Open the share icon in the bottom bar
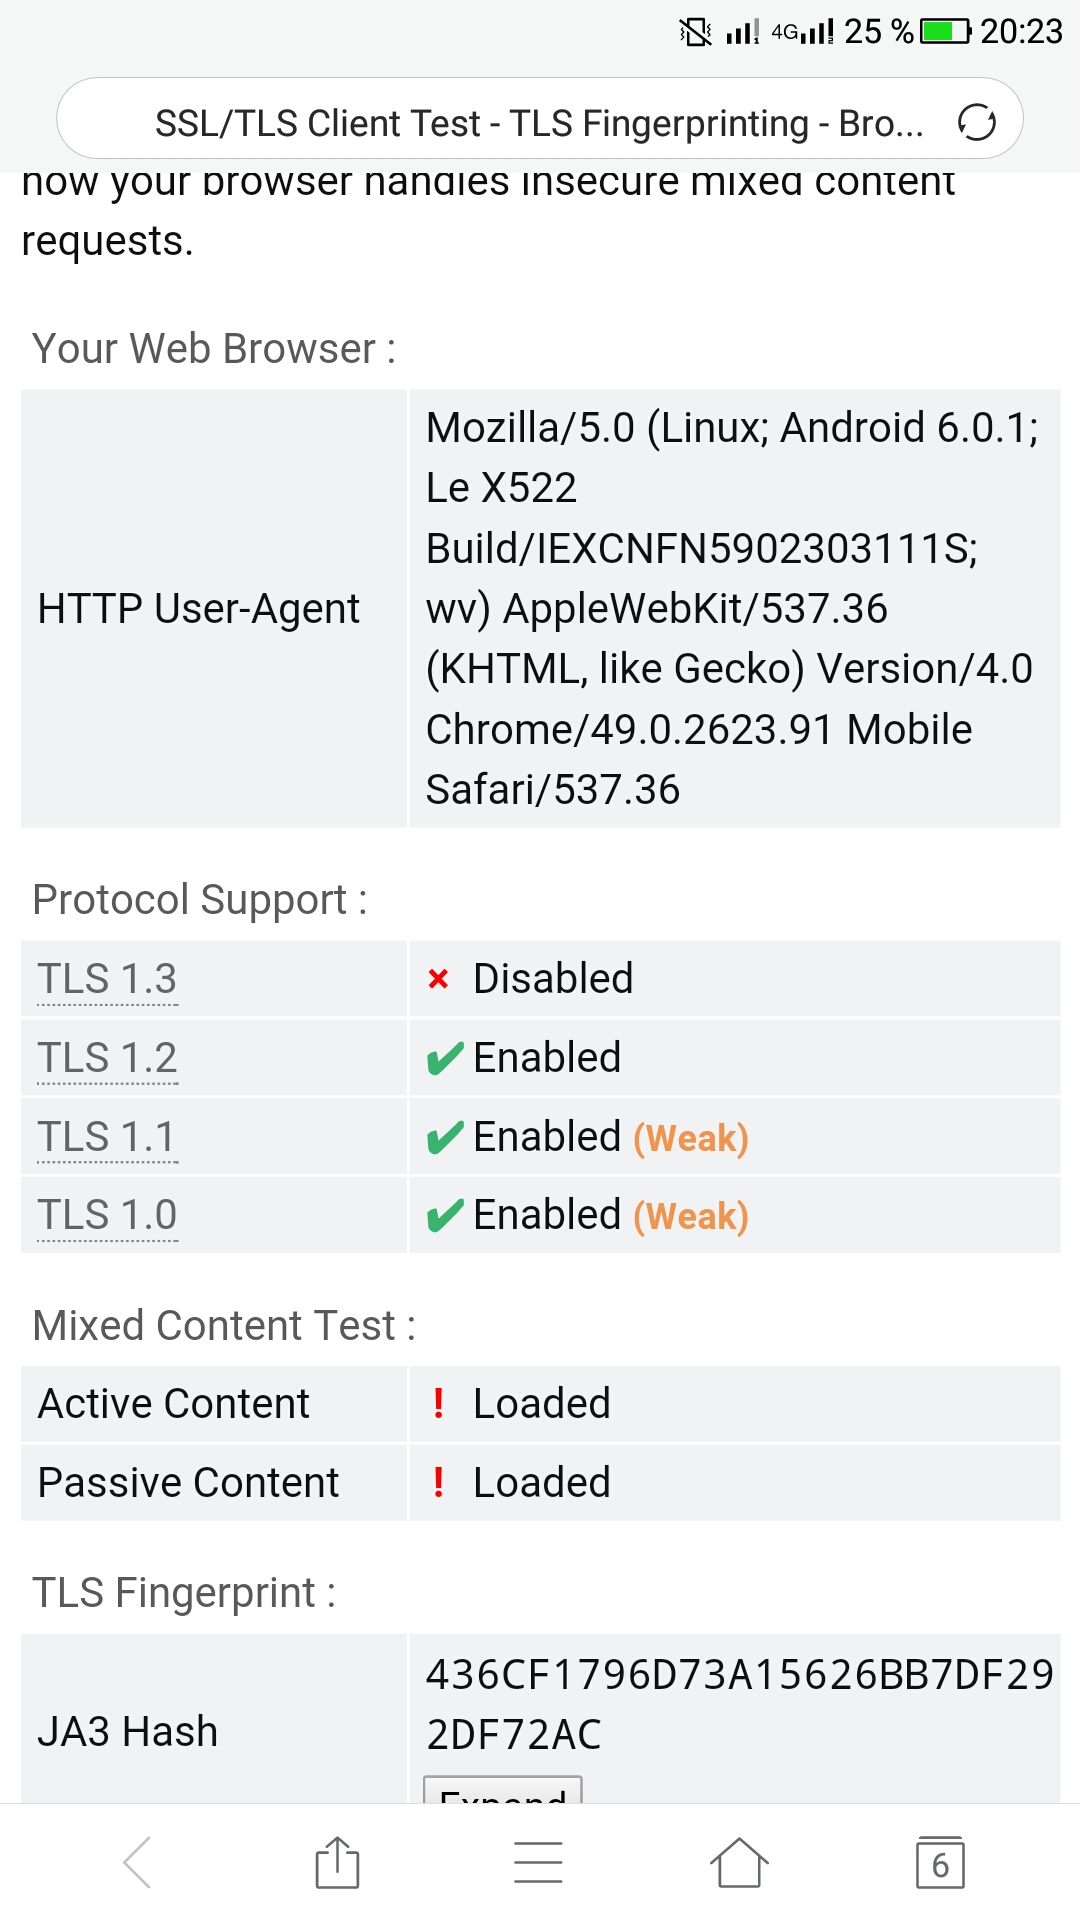 (337, 1862)
